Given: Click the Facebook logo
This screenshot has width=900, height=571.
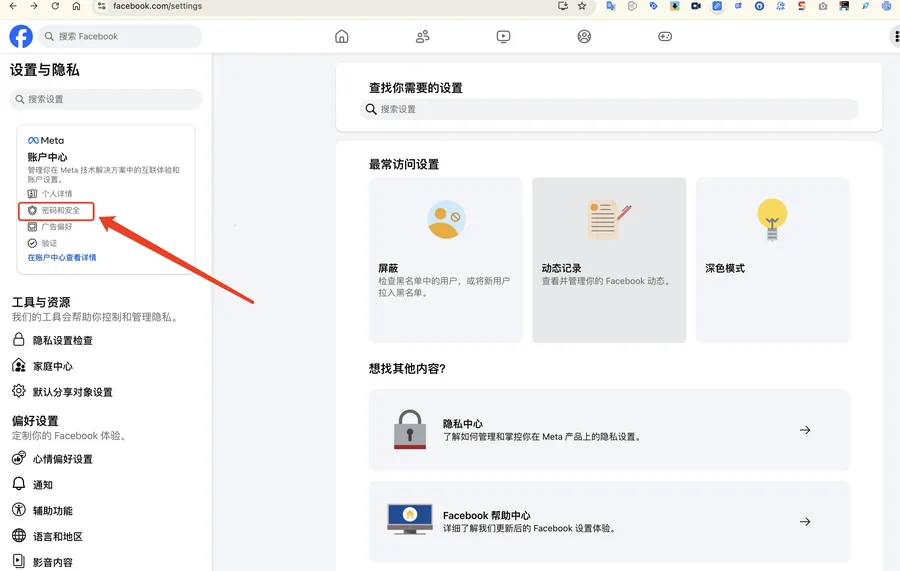Looking at the screenshot, I should coord(21,36).
